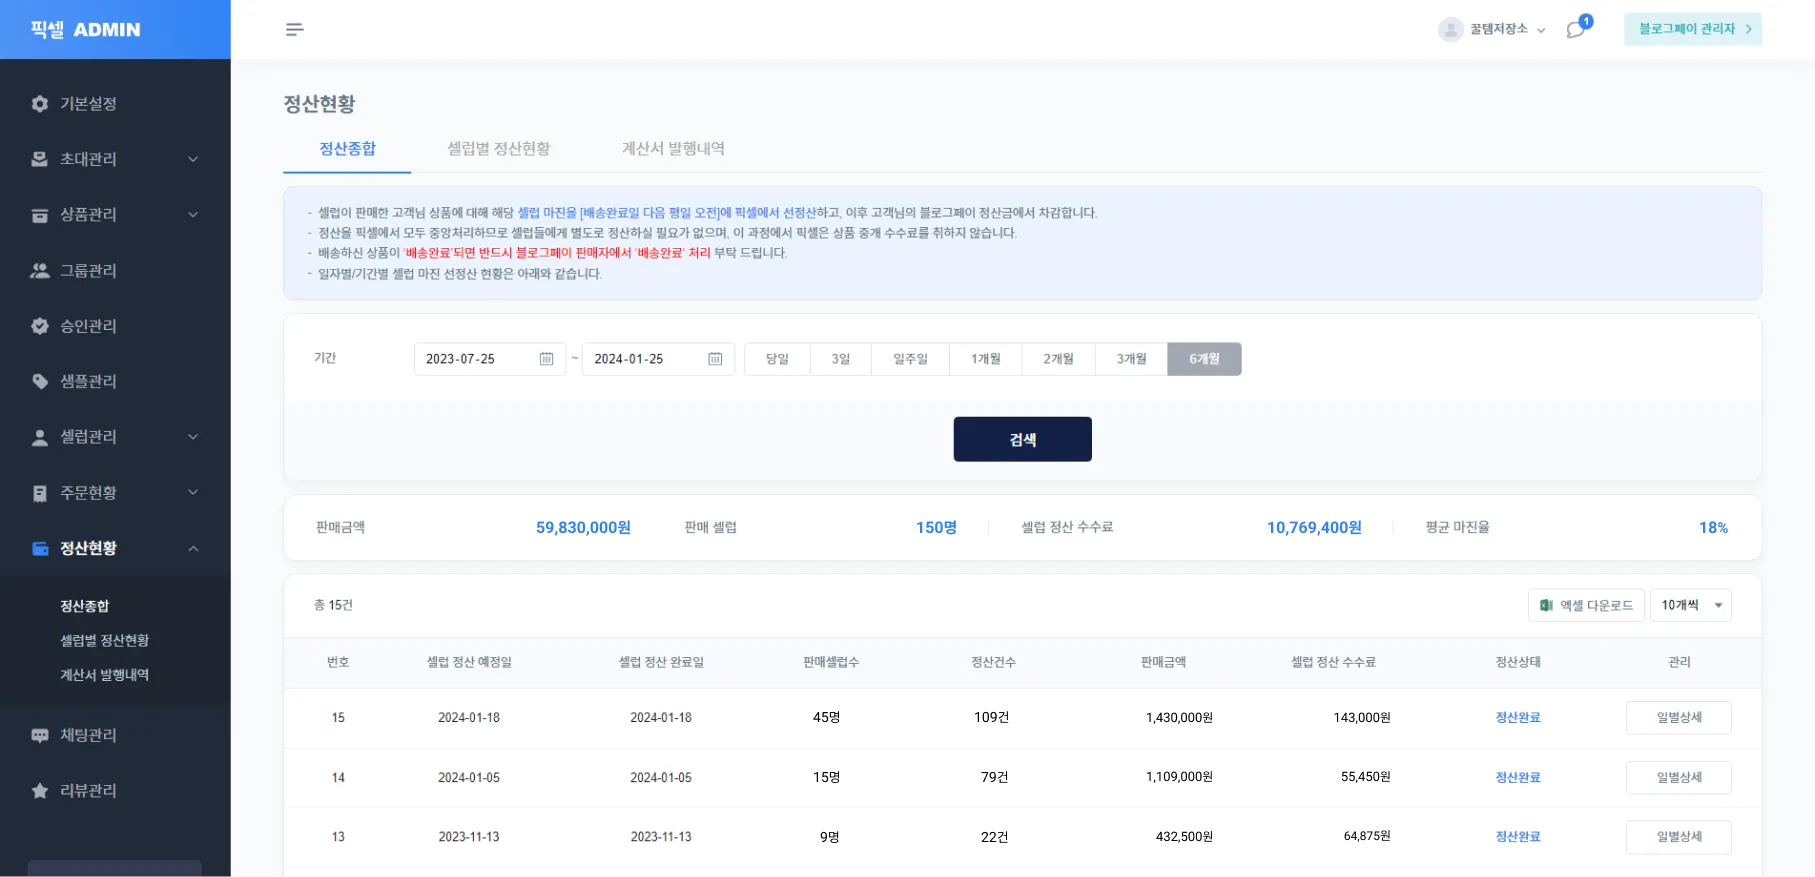Switch to the 셀럽별 정산현황 tab

(x=498, y=149)
